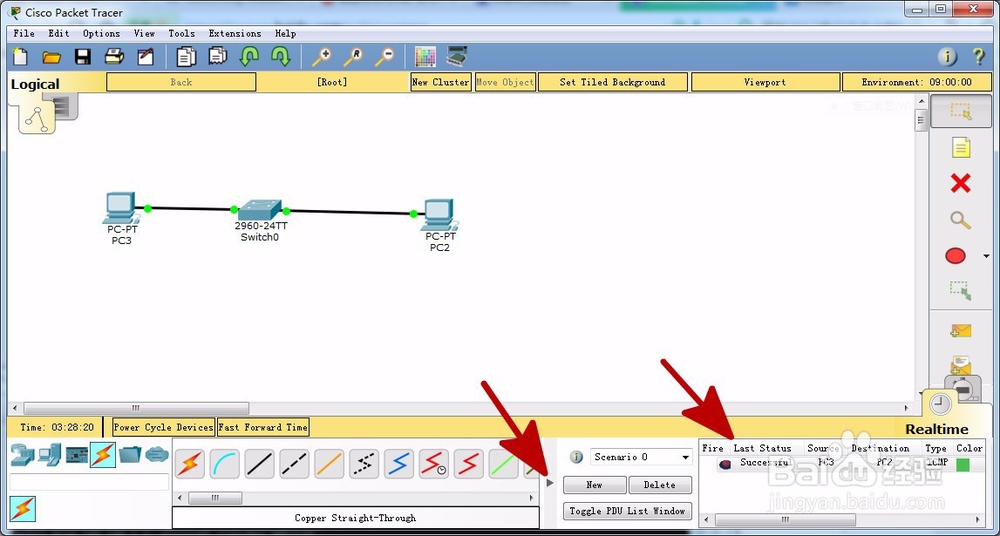Activate the Select tool in the right toolbar

960,111
